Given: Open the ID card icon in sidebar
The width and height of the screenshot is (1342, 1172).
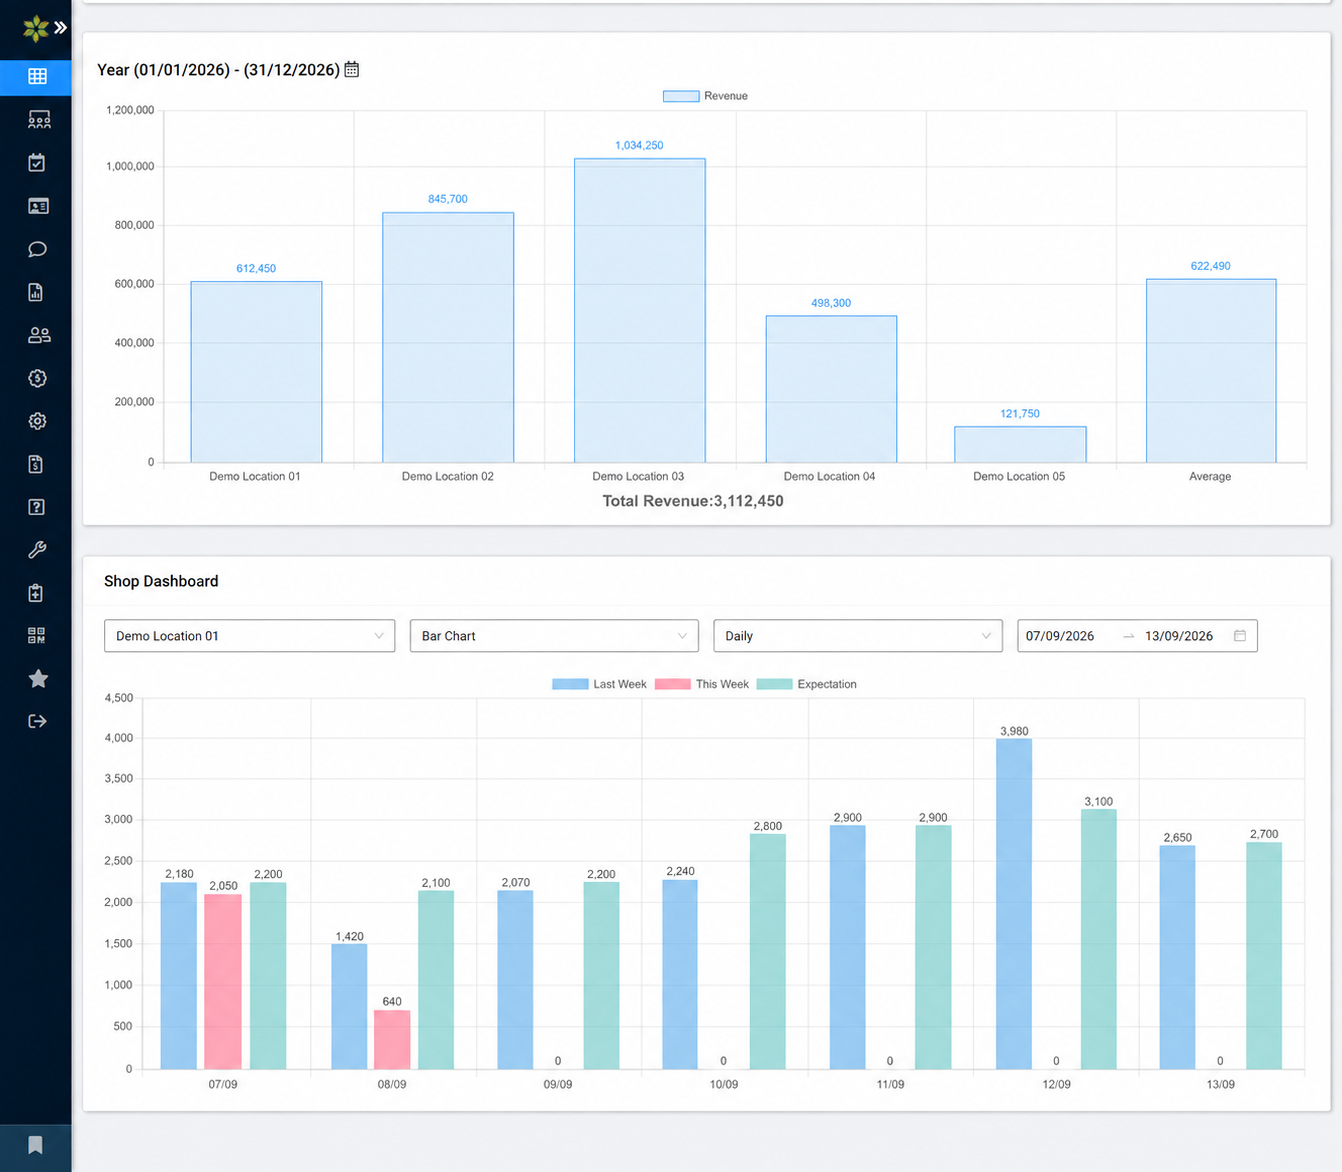Looking at the screenshot, I should point(38,206).
